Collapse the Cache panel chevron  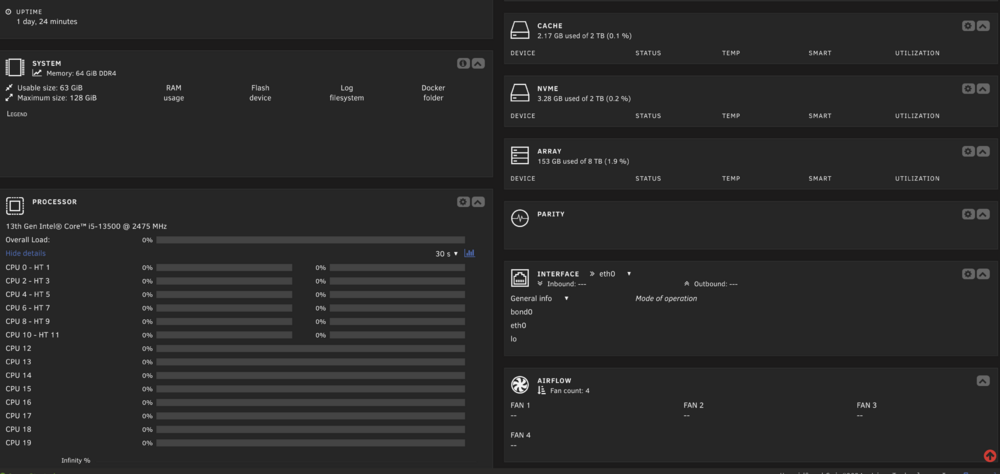(983, 26)
